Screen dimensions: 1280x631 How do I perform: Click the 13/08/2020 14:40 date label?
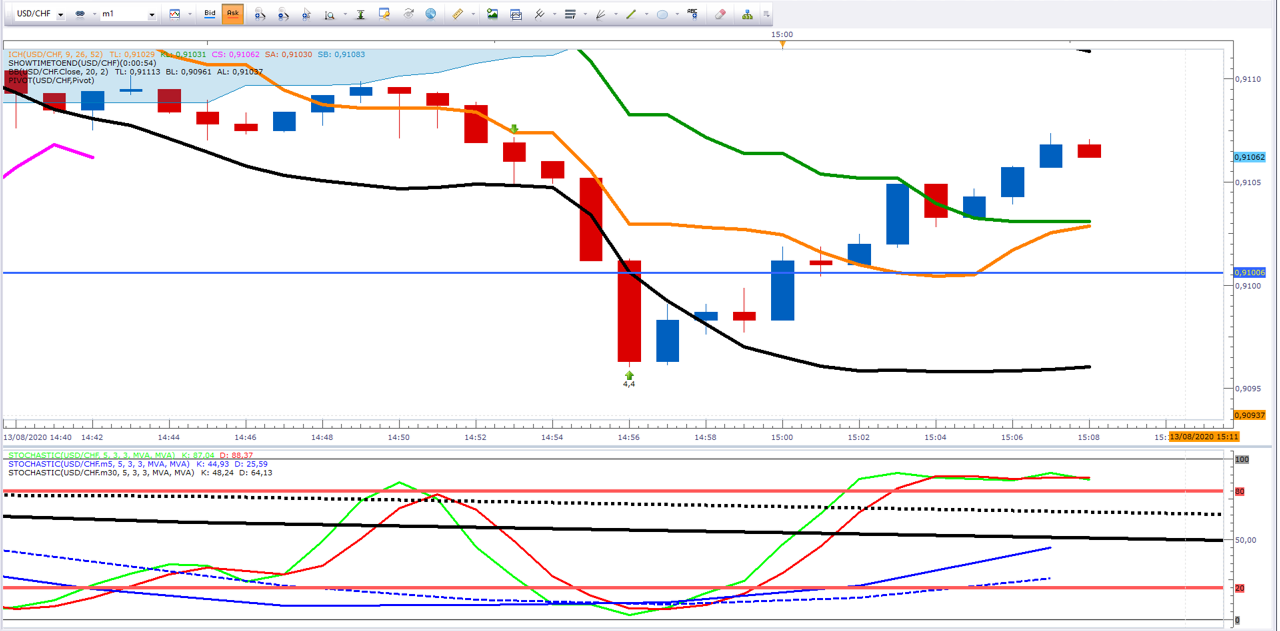(x=37, y=438)
